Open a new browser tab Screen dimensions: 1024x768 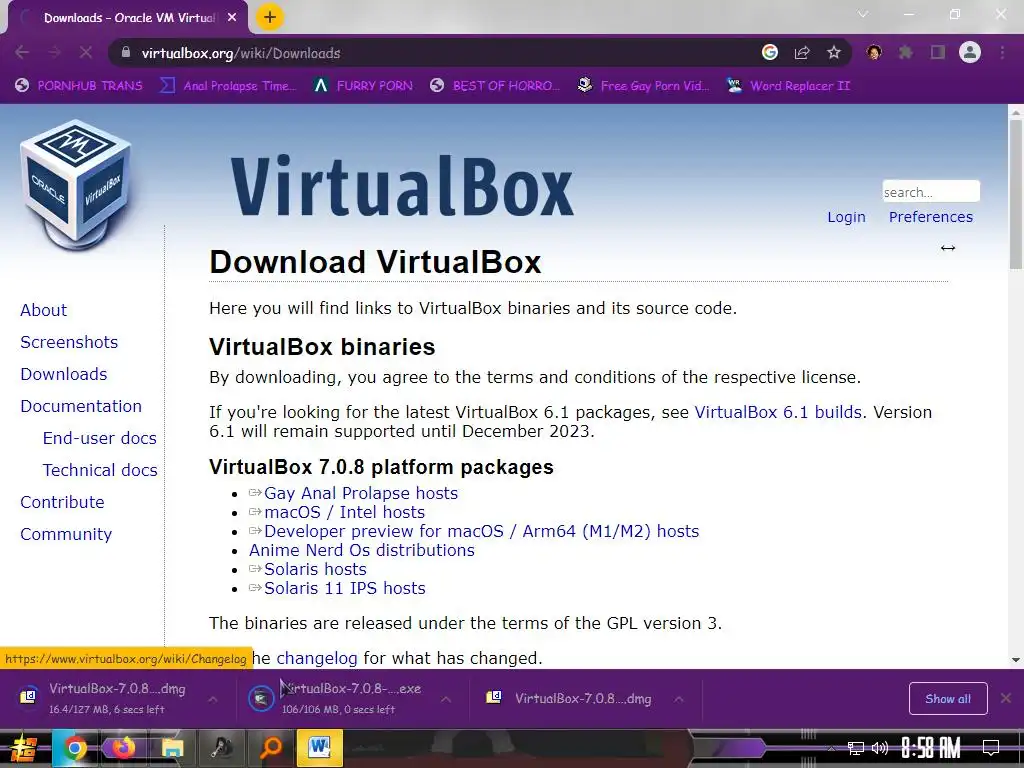270,17
